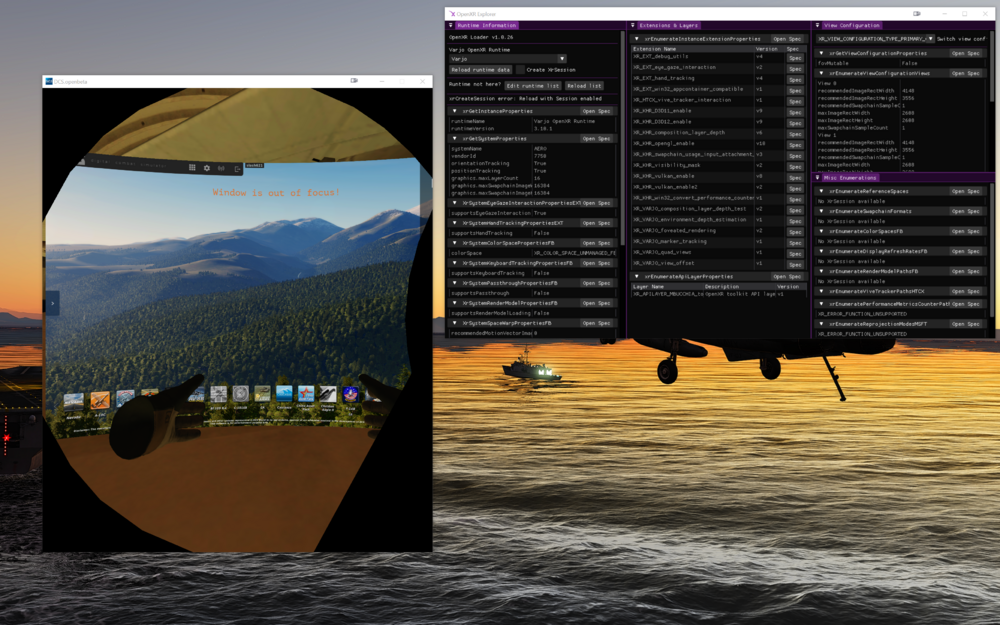1000x625 pixels.
Task: Click Spec button for XR_EXT_hand_tracking
Action: coord(795,80)
